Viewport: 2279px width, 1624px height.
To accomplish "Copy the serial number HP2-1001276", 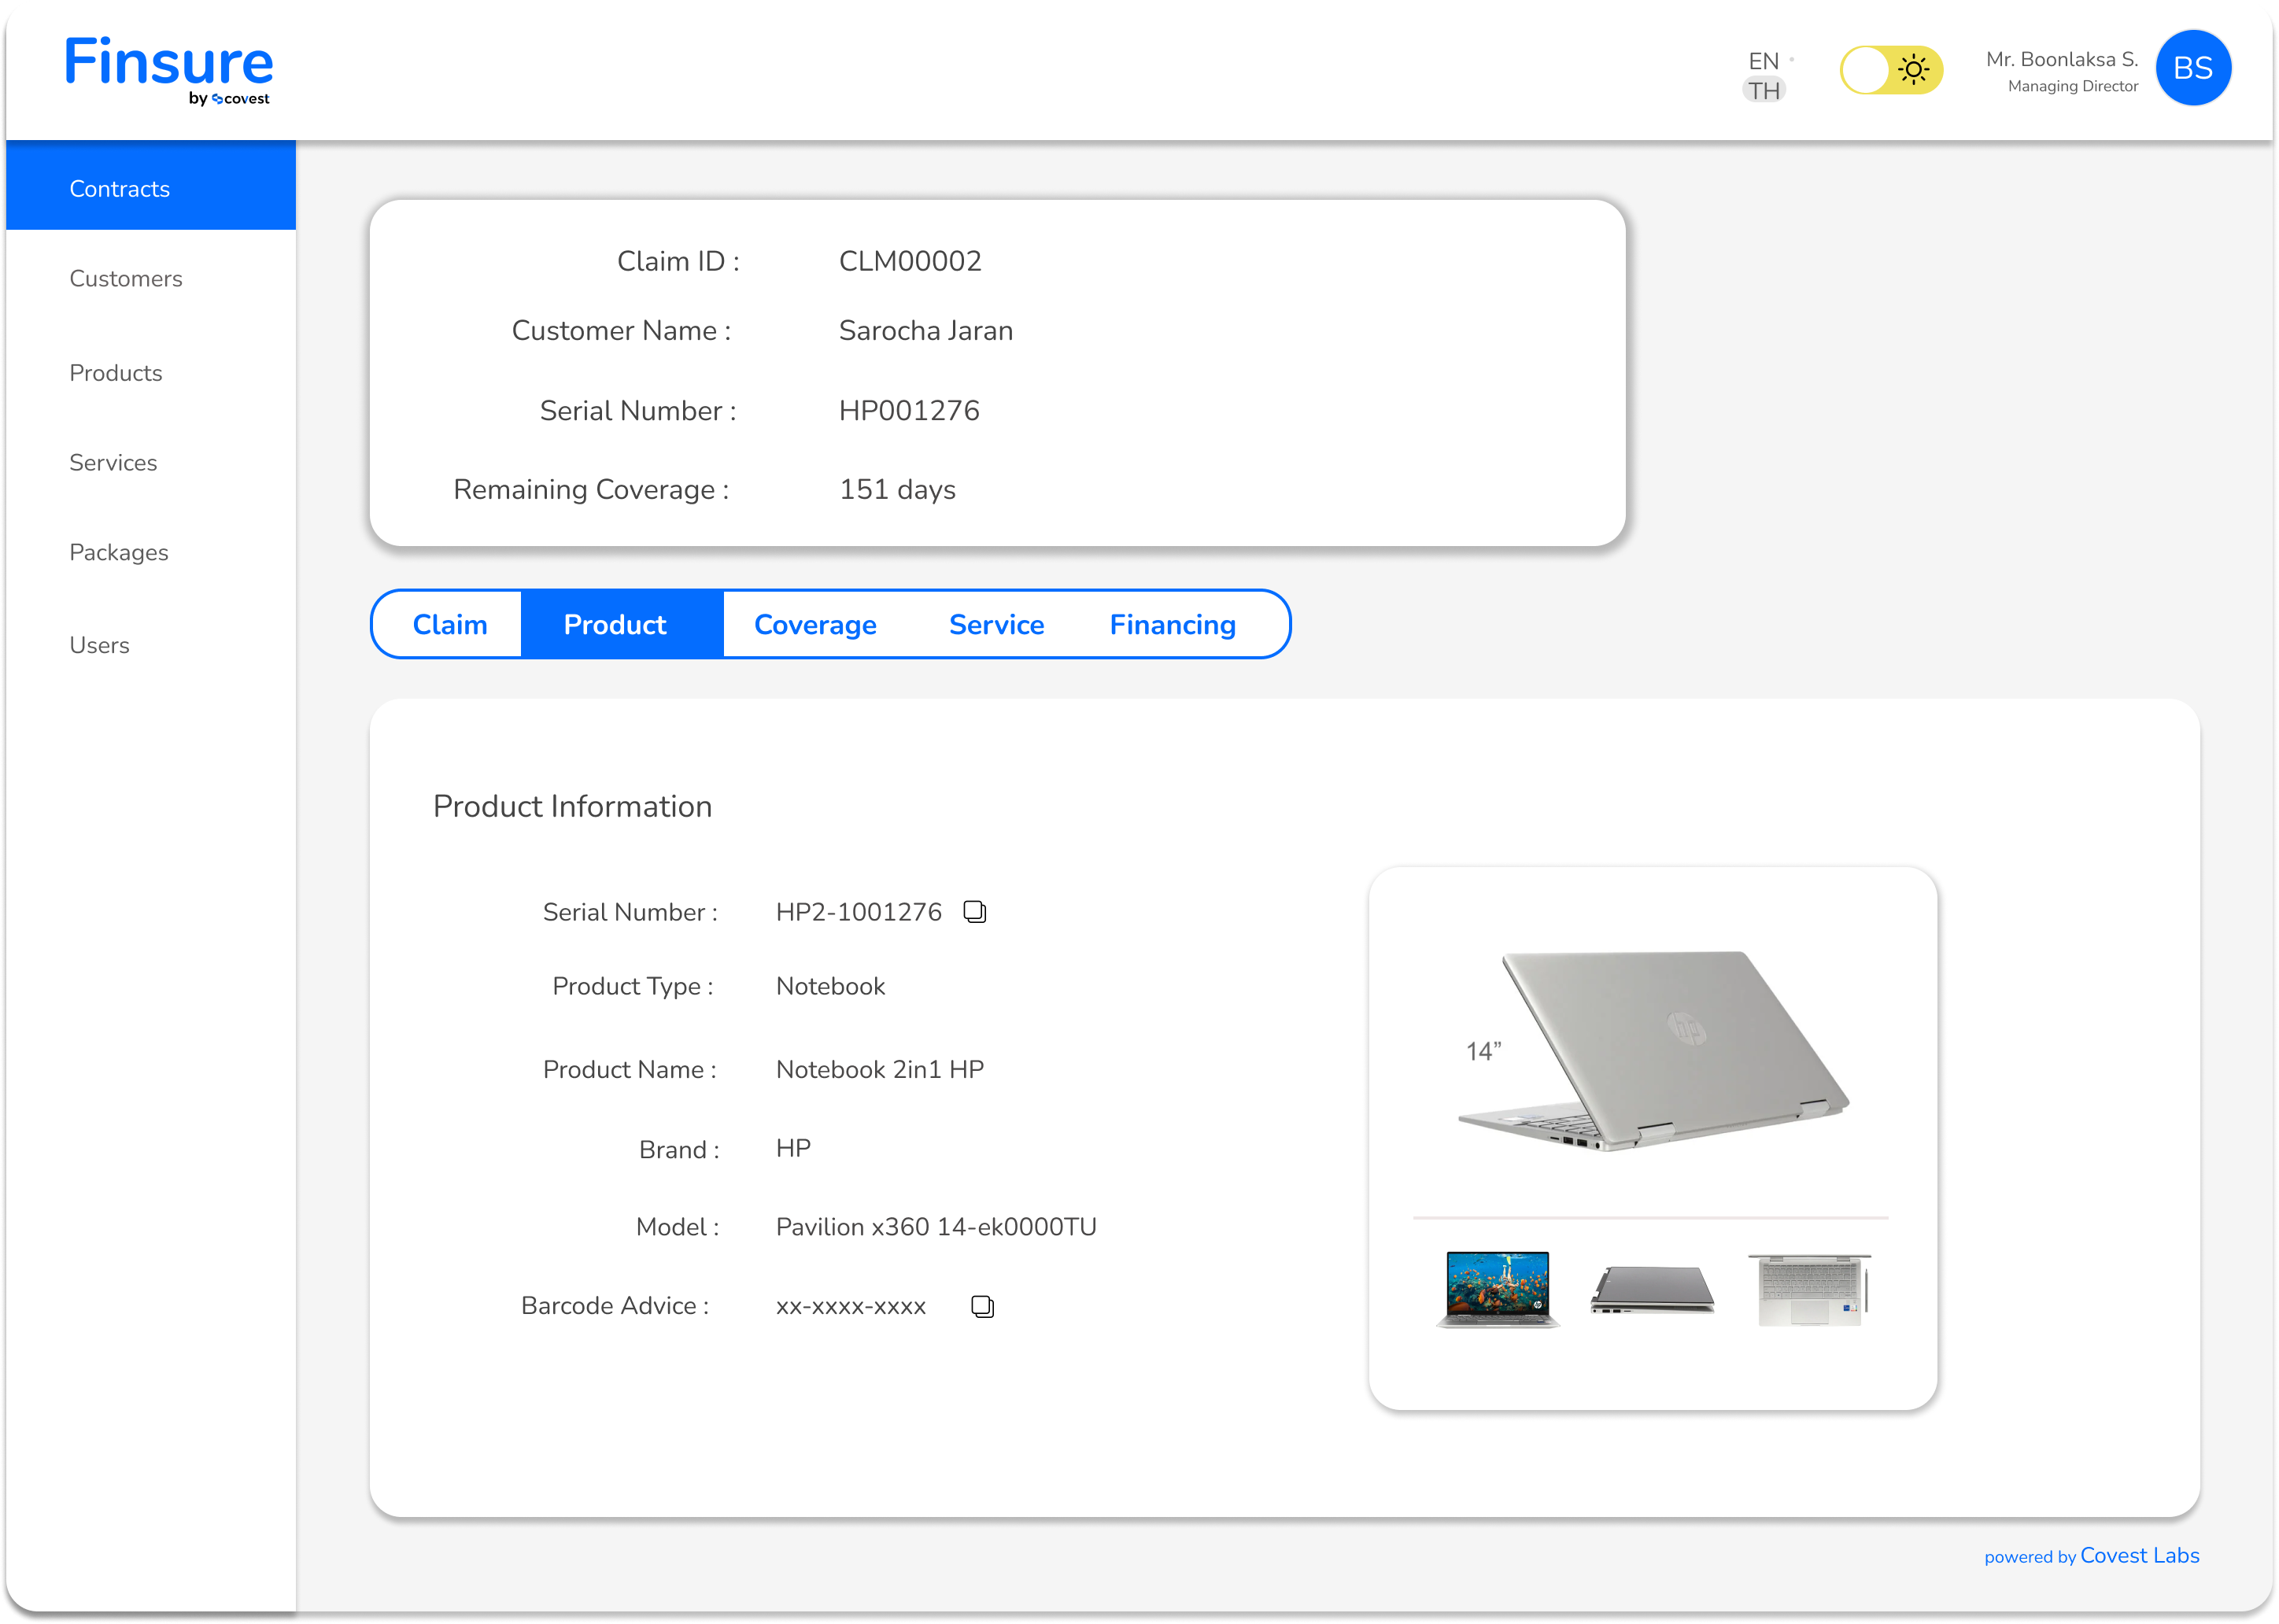I will click(974, 911).
